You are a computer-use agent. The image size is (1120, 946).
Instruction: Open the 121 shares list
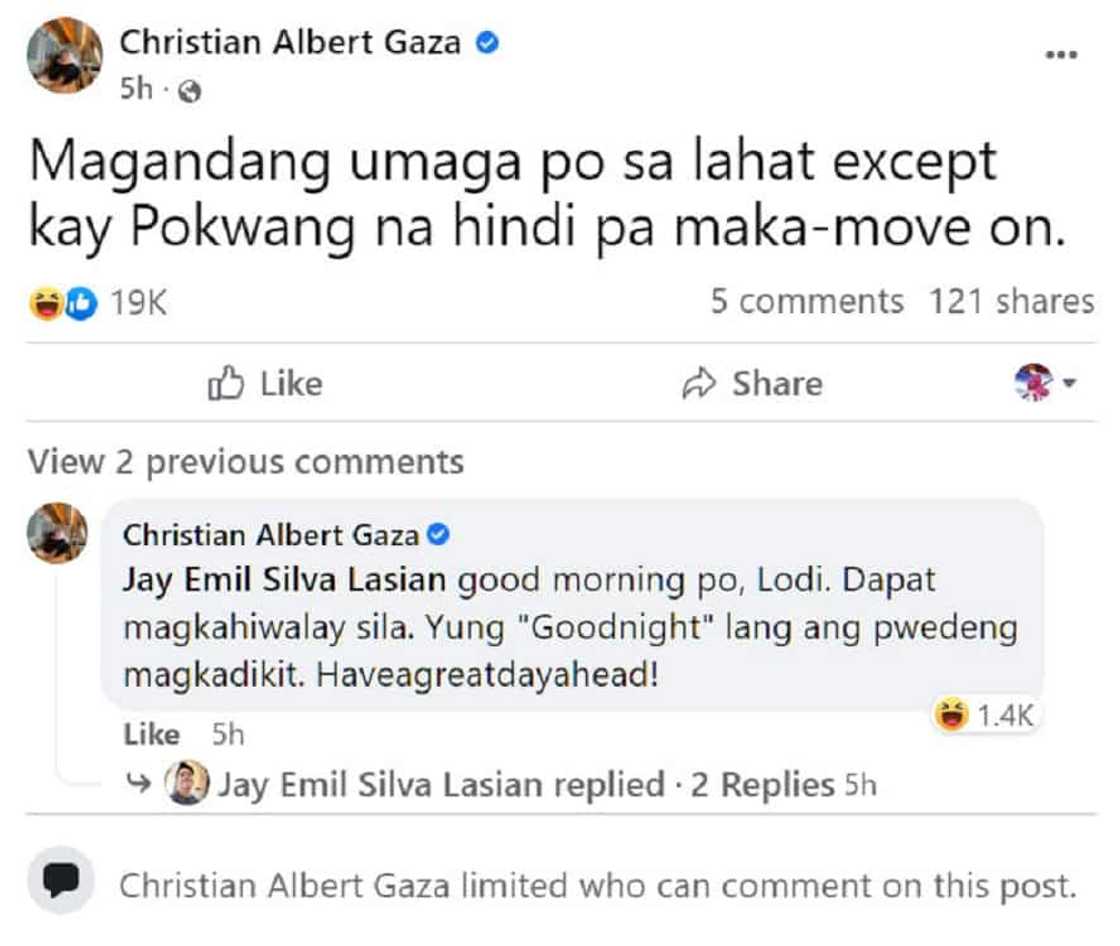pyautogui.click(x=1011, y=302)
